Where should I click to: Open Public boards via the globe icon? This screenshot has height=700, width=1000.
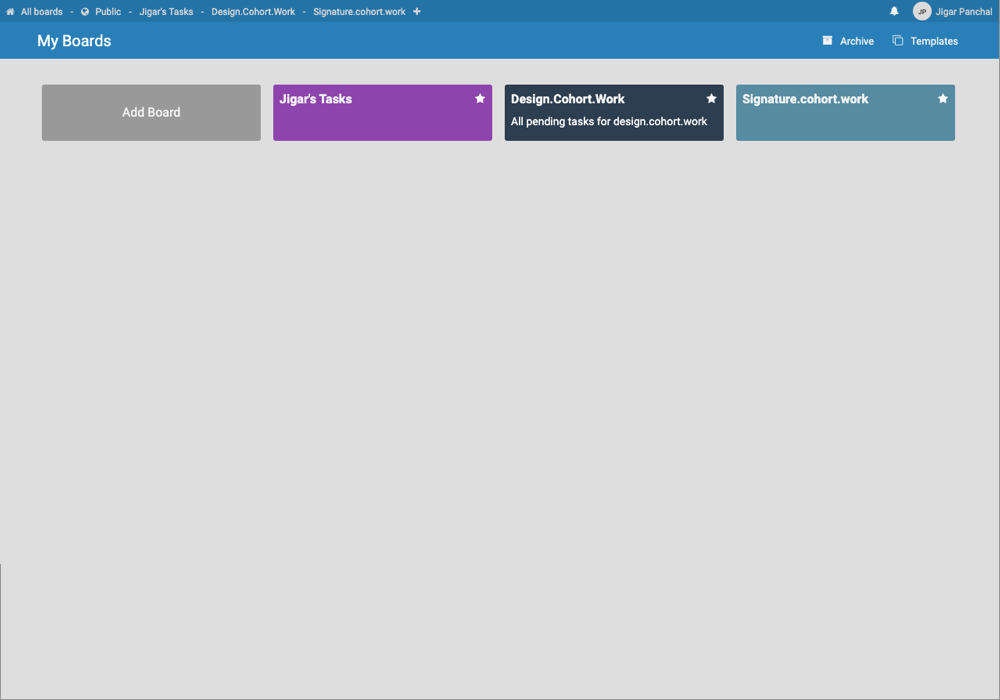pyautogui.click(x=85, y=11)
